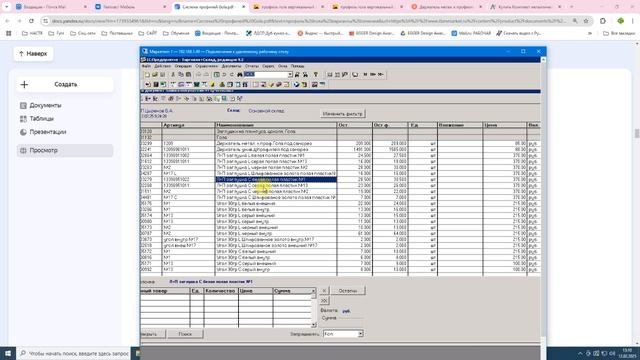The height and width of the screenshot is (360, 640).
Task: Open the Windows Start menu
Action: (x=8, y=353)
